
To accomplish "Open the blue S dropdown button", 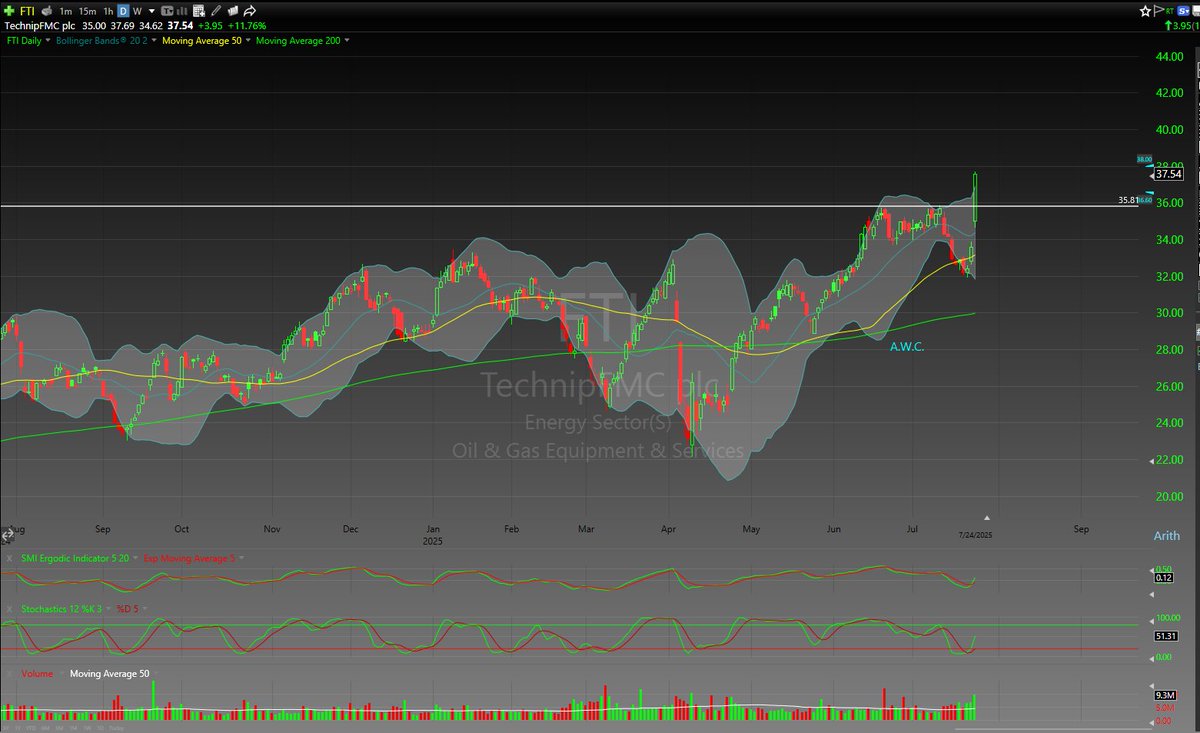I will coord(1183,11).
